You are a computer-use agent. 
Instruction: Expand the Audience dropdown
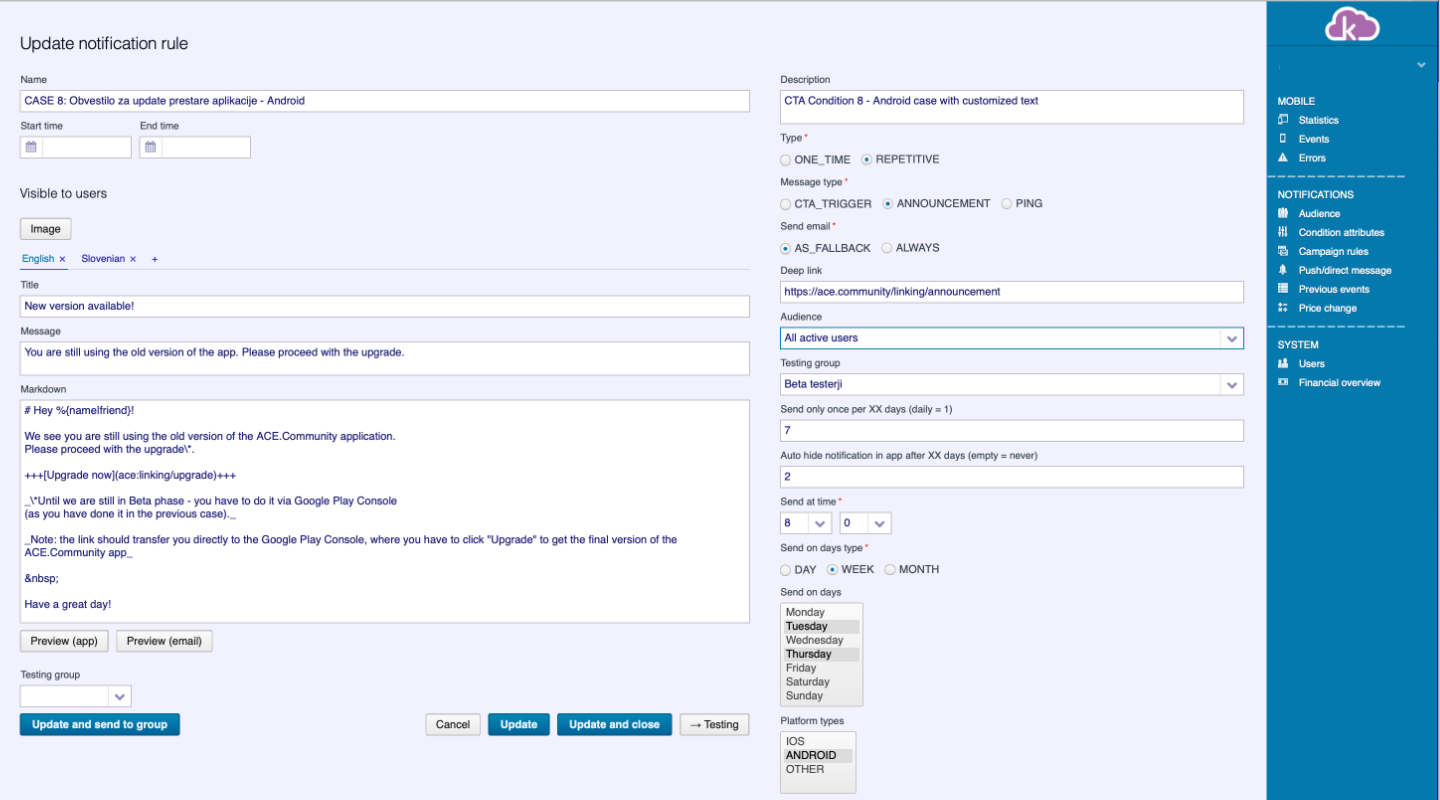1232,339
